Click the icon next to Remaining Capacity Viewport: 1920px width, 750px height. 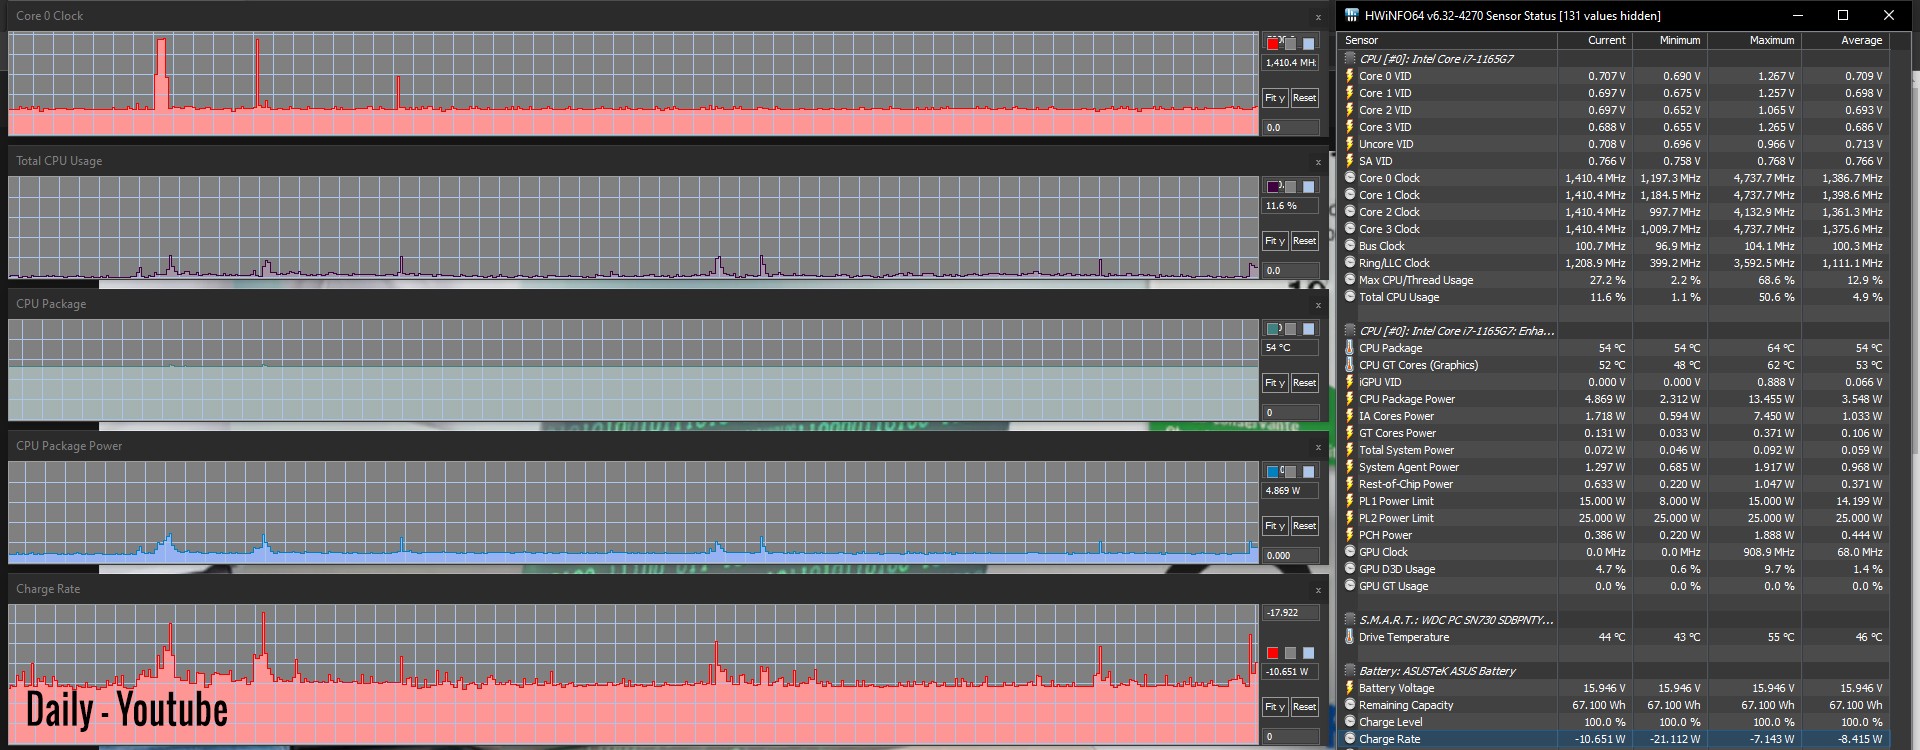pyautogui.click(x=1350, y=705)
